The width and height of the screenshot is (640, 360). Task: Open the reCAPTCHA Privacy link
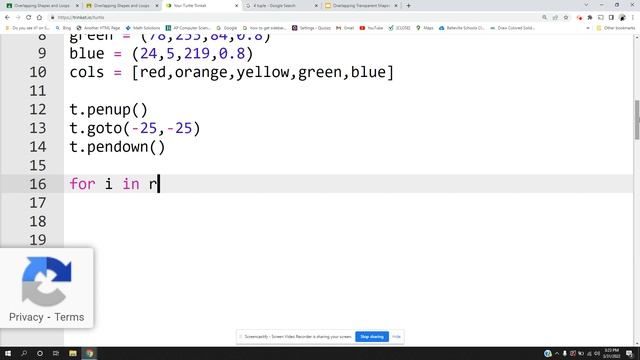(26, 317)
